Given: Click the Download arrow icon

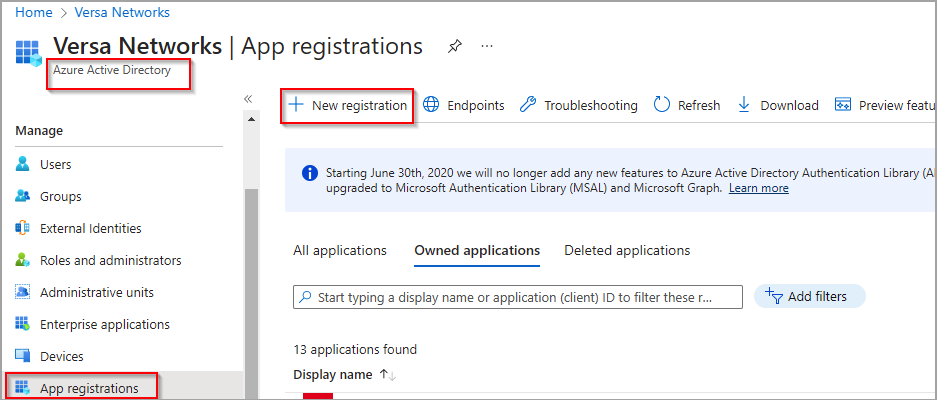Looking at the screenshot, I should (x=744, y=105).
